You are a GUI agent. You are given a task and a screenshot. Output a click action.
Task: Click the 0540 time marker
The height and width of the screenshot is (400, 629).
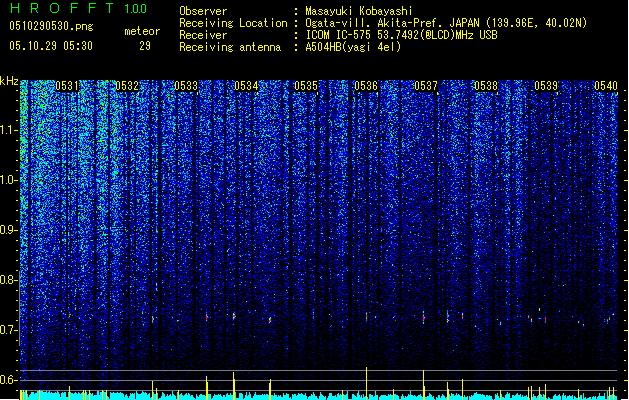coord(606,86)
